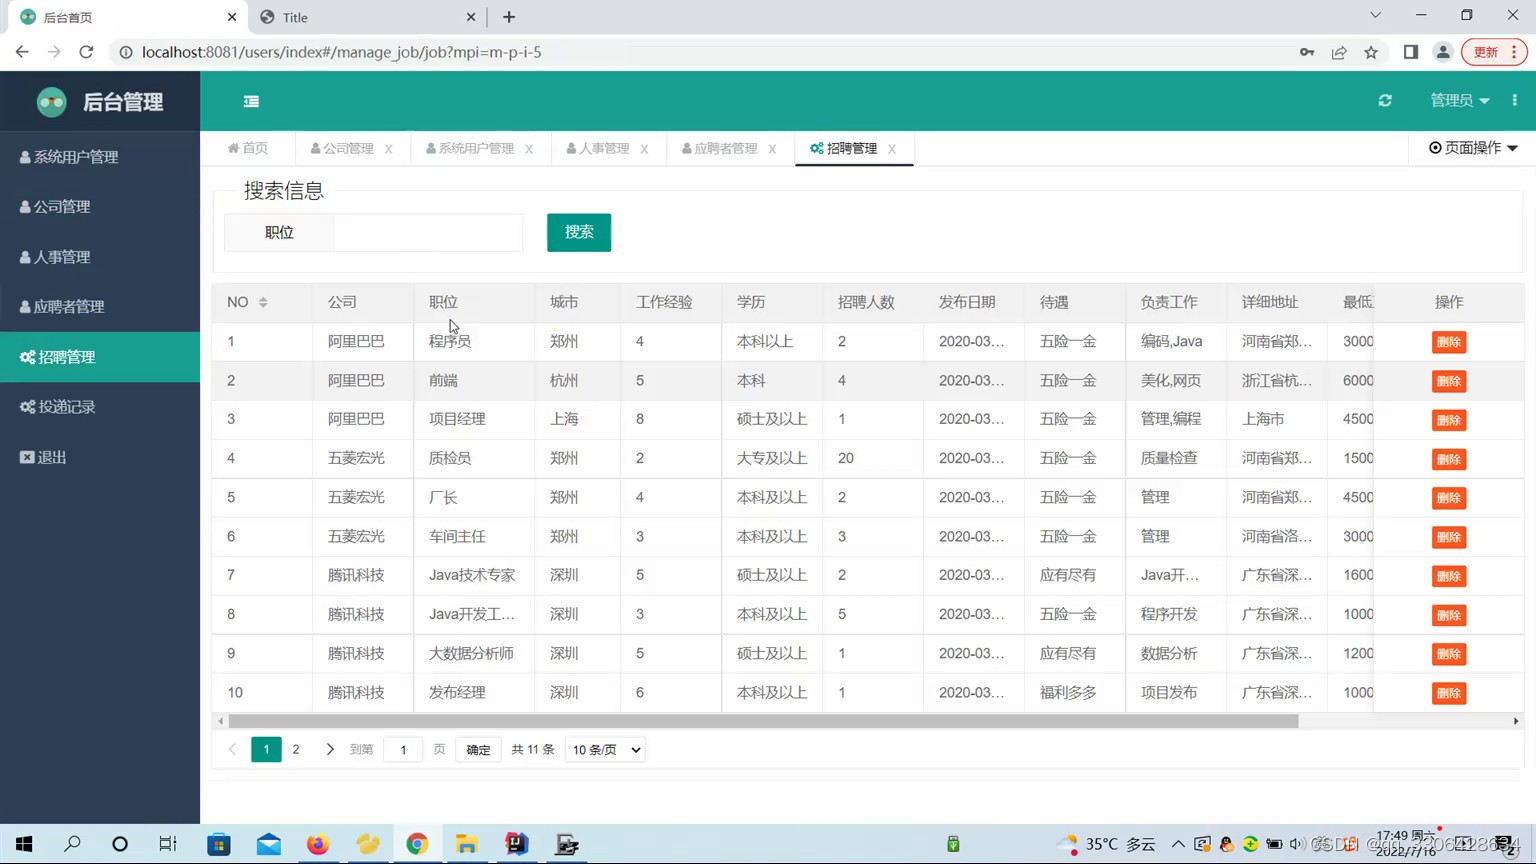This screenshot has height=864, width=1536.
Task: Switch to the 系统用户管理 tab
Action: tap(469, 148)
